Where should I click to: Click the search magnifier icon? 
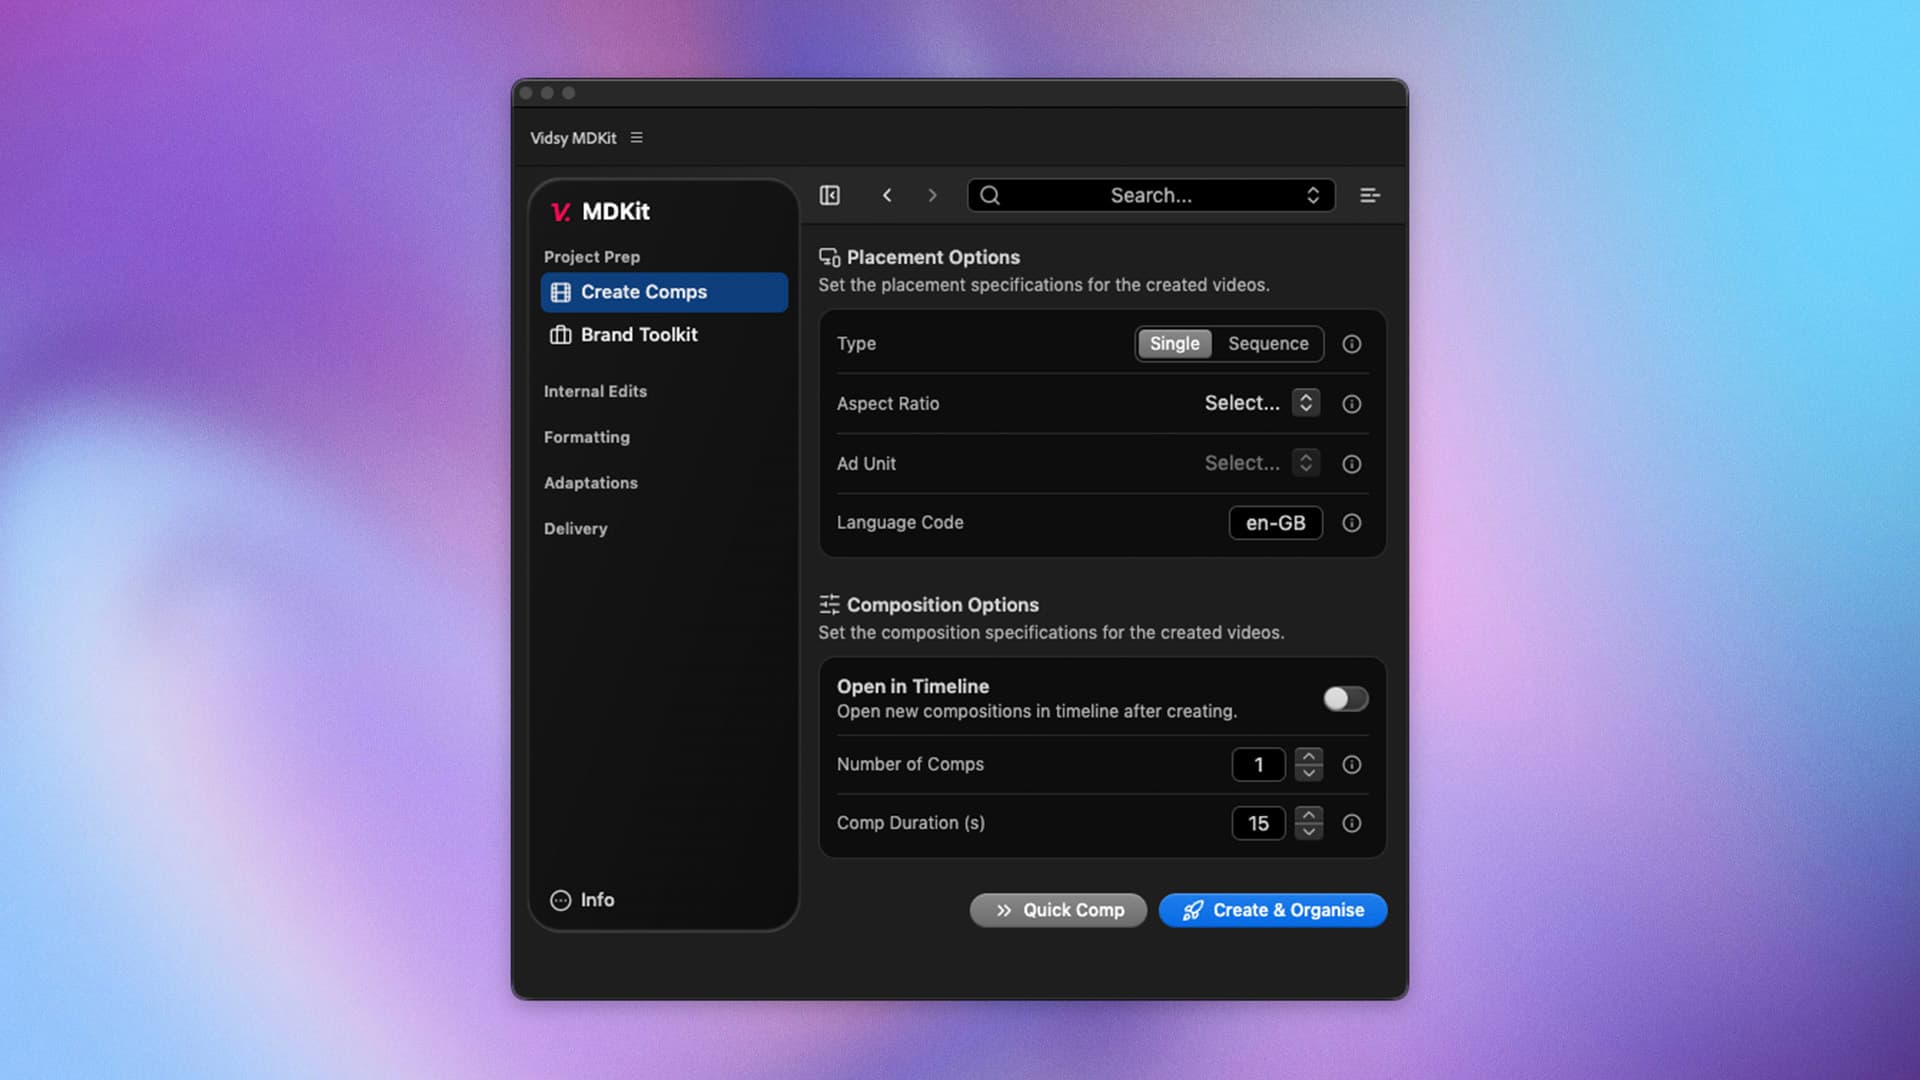tap(990, 195)
